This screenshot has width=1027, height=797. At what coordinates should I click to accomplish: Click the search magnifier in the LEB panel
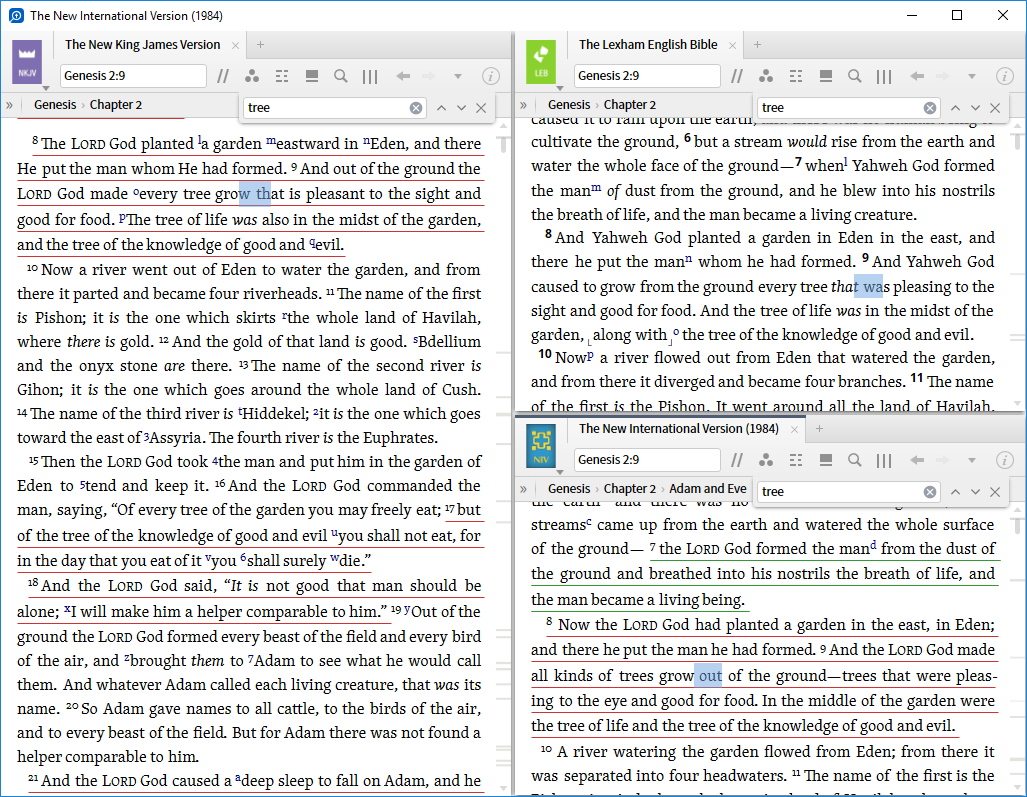pyautogui.click(x=855, y=76)
